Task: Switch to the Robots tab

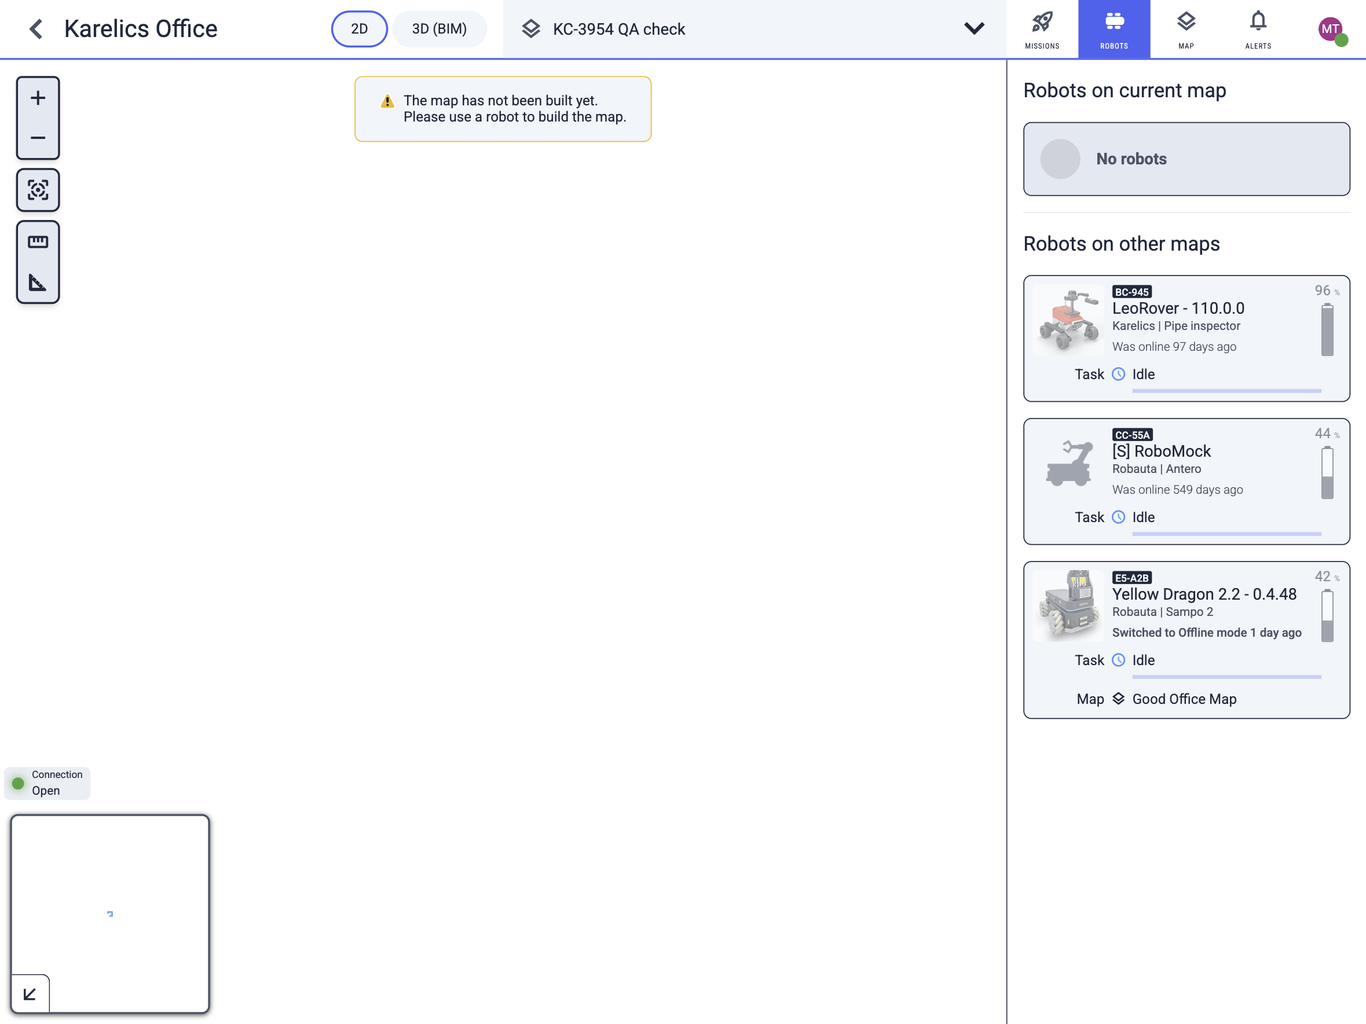Action: pos(1114,29)
